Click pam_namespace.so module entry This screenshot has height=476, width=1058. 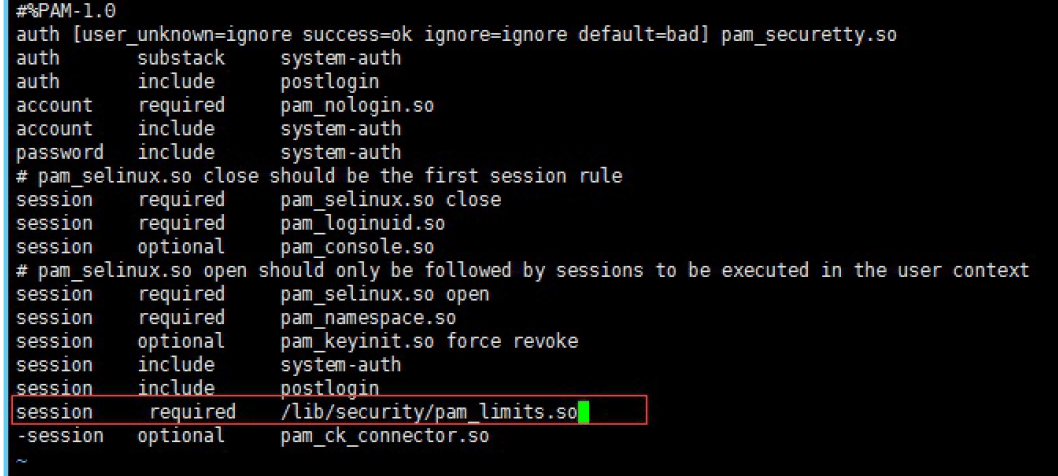pyautogui.click(x=368, y=317)
